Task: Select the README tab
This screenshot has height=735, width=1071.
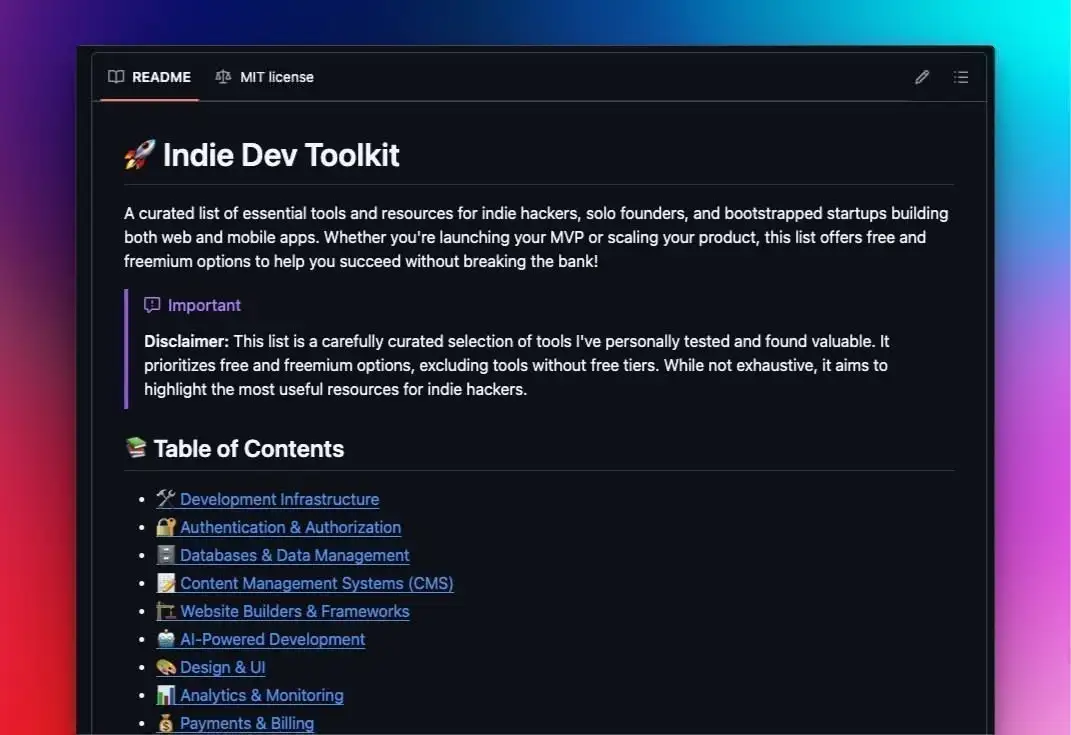Action: (x=160, y=77)
